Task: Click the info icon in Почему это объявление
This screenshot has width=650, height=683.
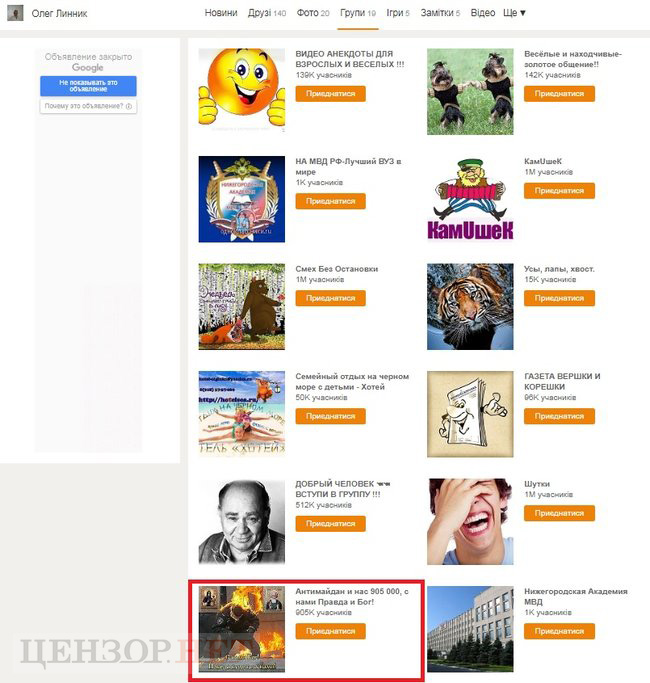Action: 129,106
